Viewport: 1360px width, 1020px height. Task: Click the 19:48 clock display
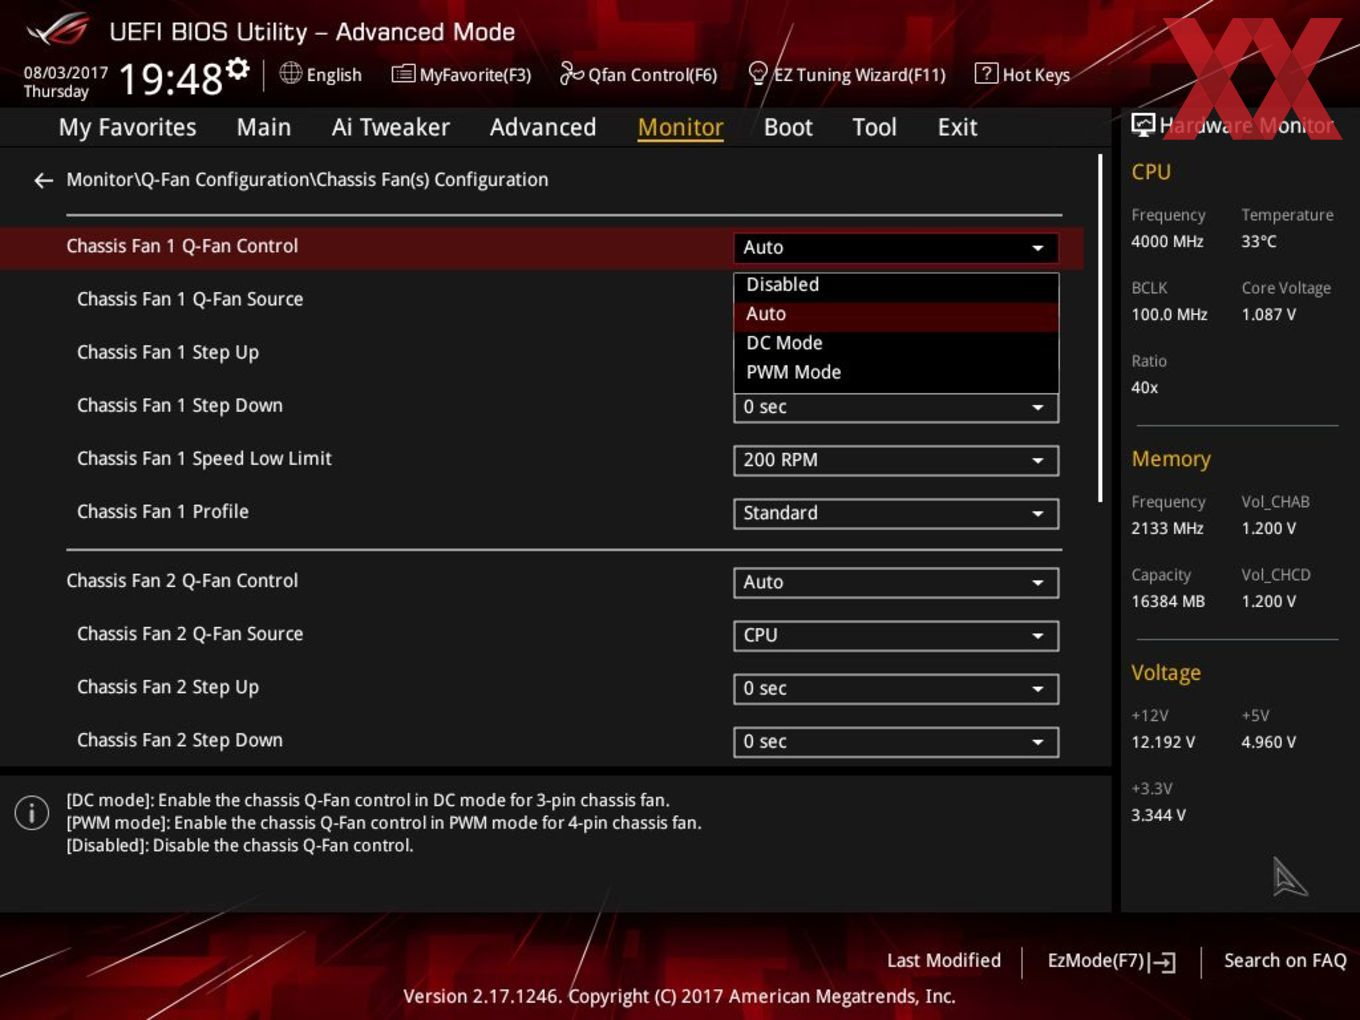click(170, 79)
